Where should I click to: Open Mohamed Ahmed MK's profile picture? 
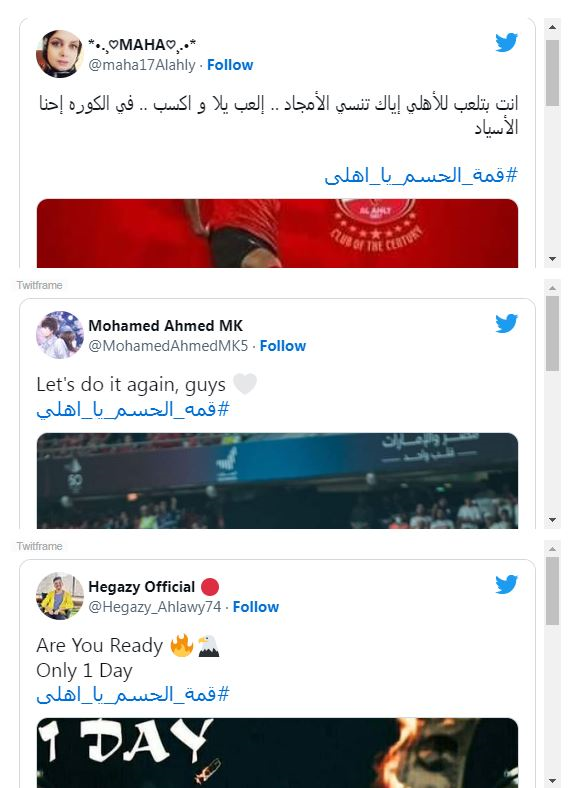[x=60, y=335]
